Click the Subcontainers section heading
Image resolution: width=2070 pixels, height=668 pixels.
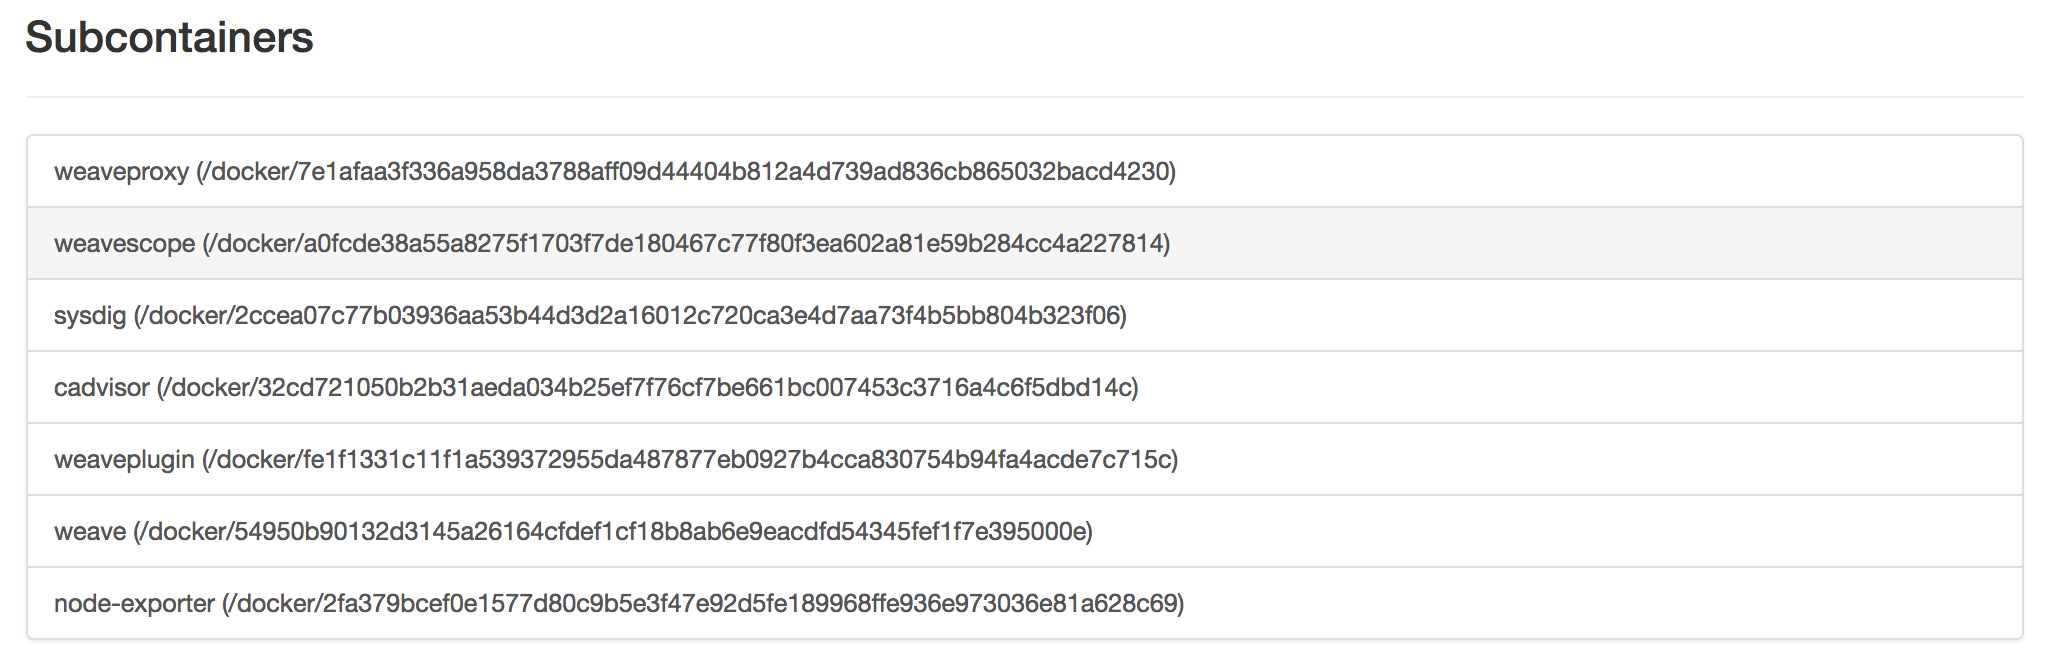point(169,38)
